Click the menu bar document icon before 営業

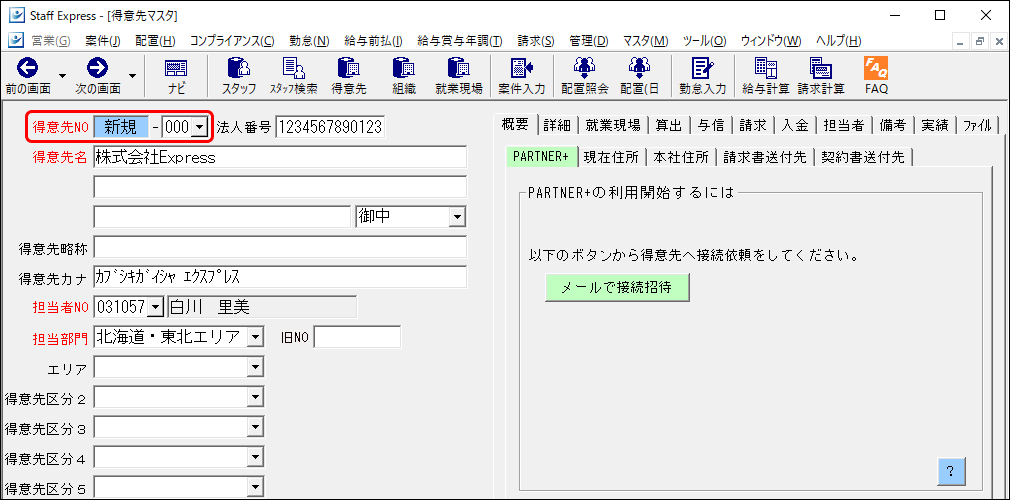[16, 40]
